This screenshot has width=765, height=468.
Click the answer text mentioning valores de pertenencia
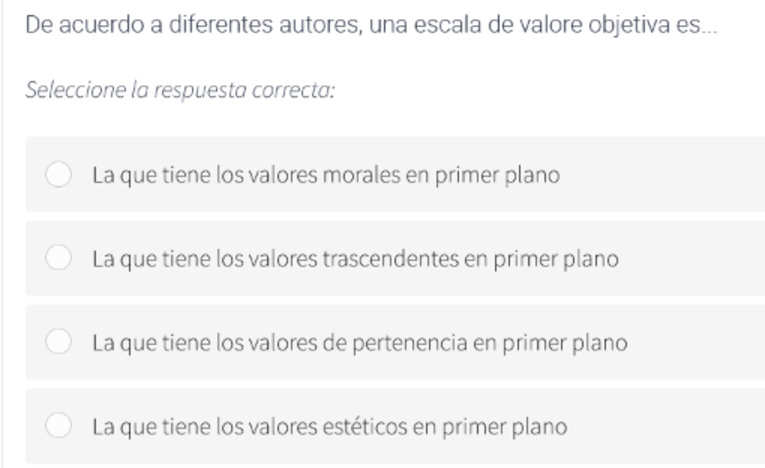coord(360,343)
